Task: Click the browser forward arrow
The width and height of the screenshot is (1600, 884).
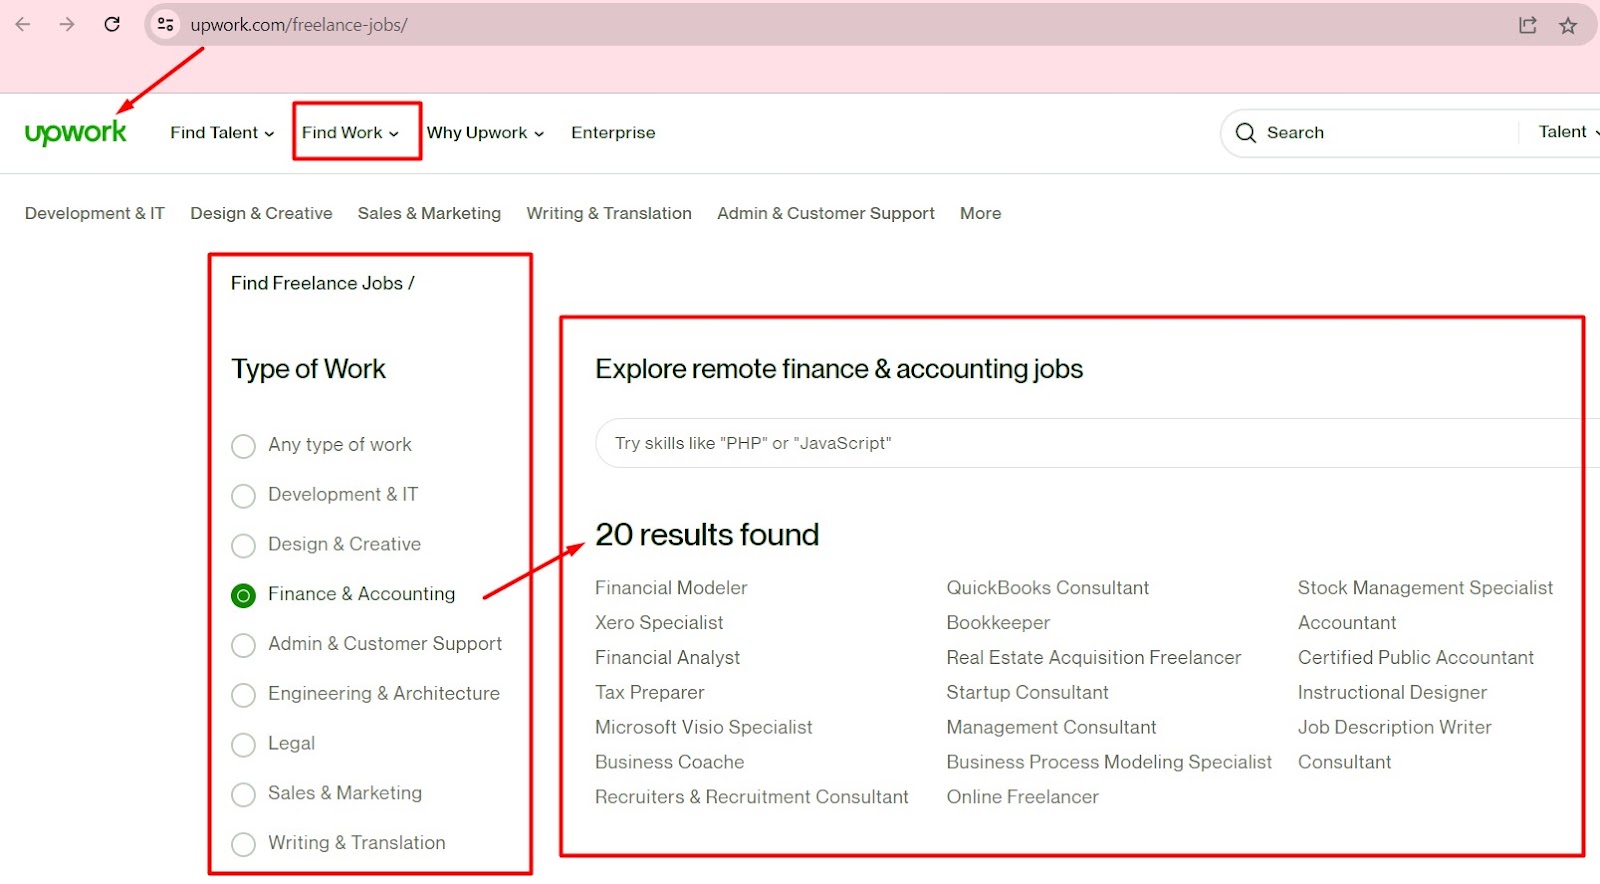Action: click(x=67, y=24)
